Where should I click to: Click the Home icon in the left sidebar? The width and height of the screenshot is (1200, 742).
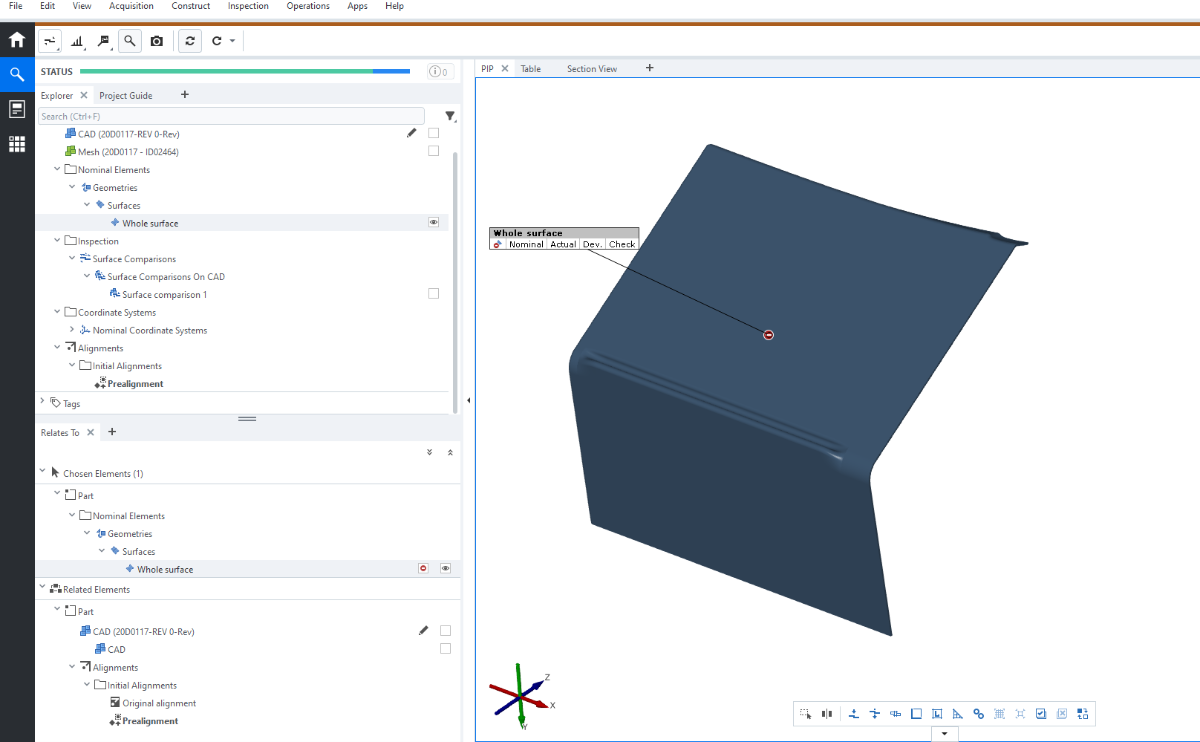17,41
